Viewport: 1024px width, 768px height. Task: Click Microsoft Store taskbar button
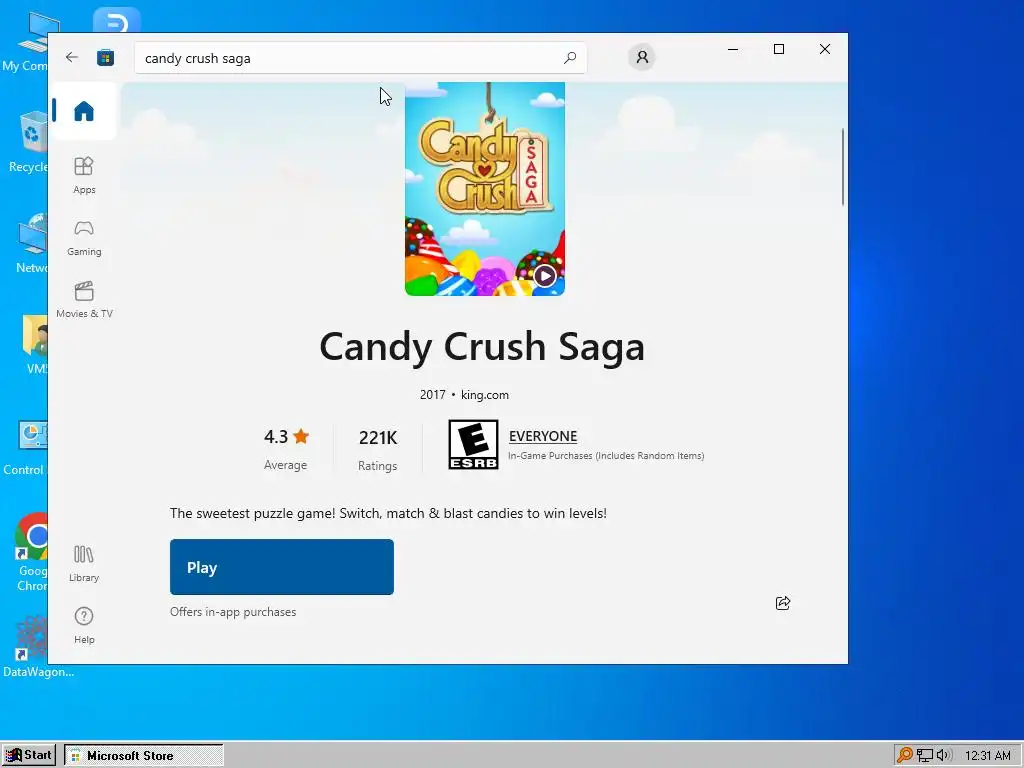(144, 756)
